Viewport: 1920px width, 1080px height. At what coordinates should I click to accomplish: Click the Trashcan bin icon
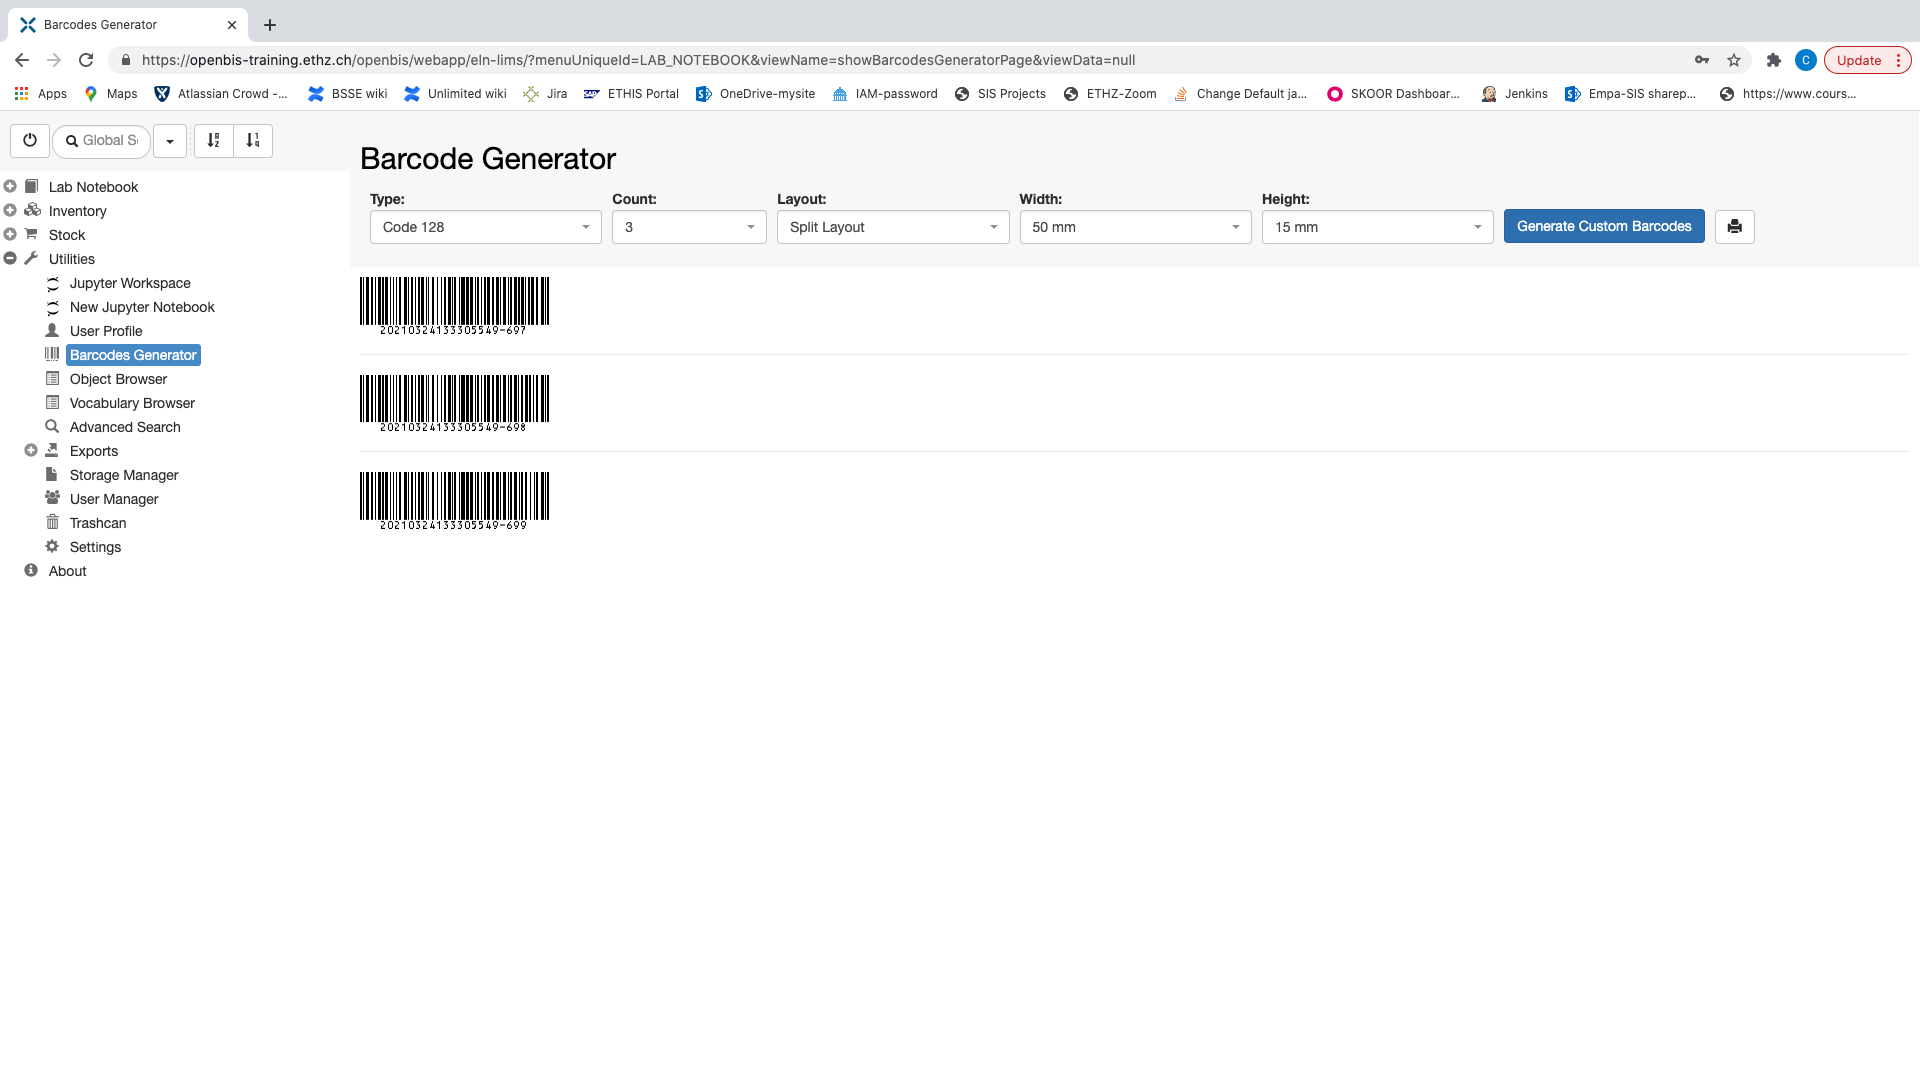[52, 522]
